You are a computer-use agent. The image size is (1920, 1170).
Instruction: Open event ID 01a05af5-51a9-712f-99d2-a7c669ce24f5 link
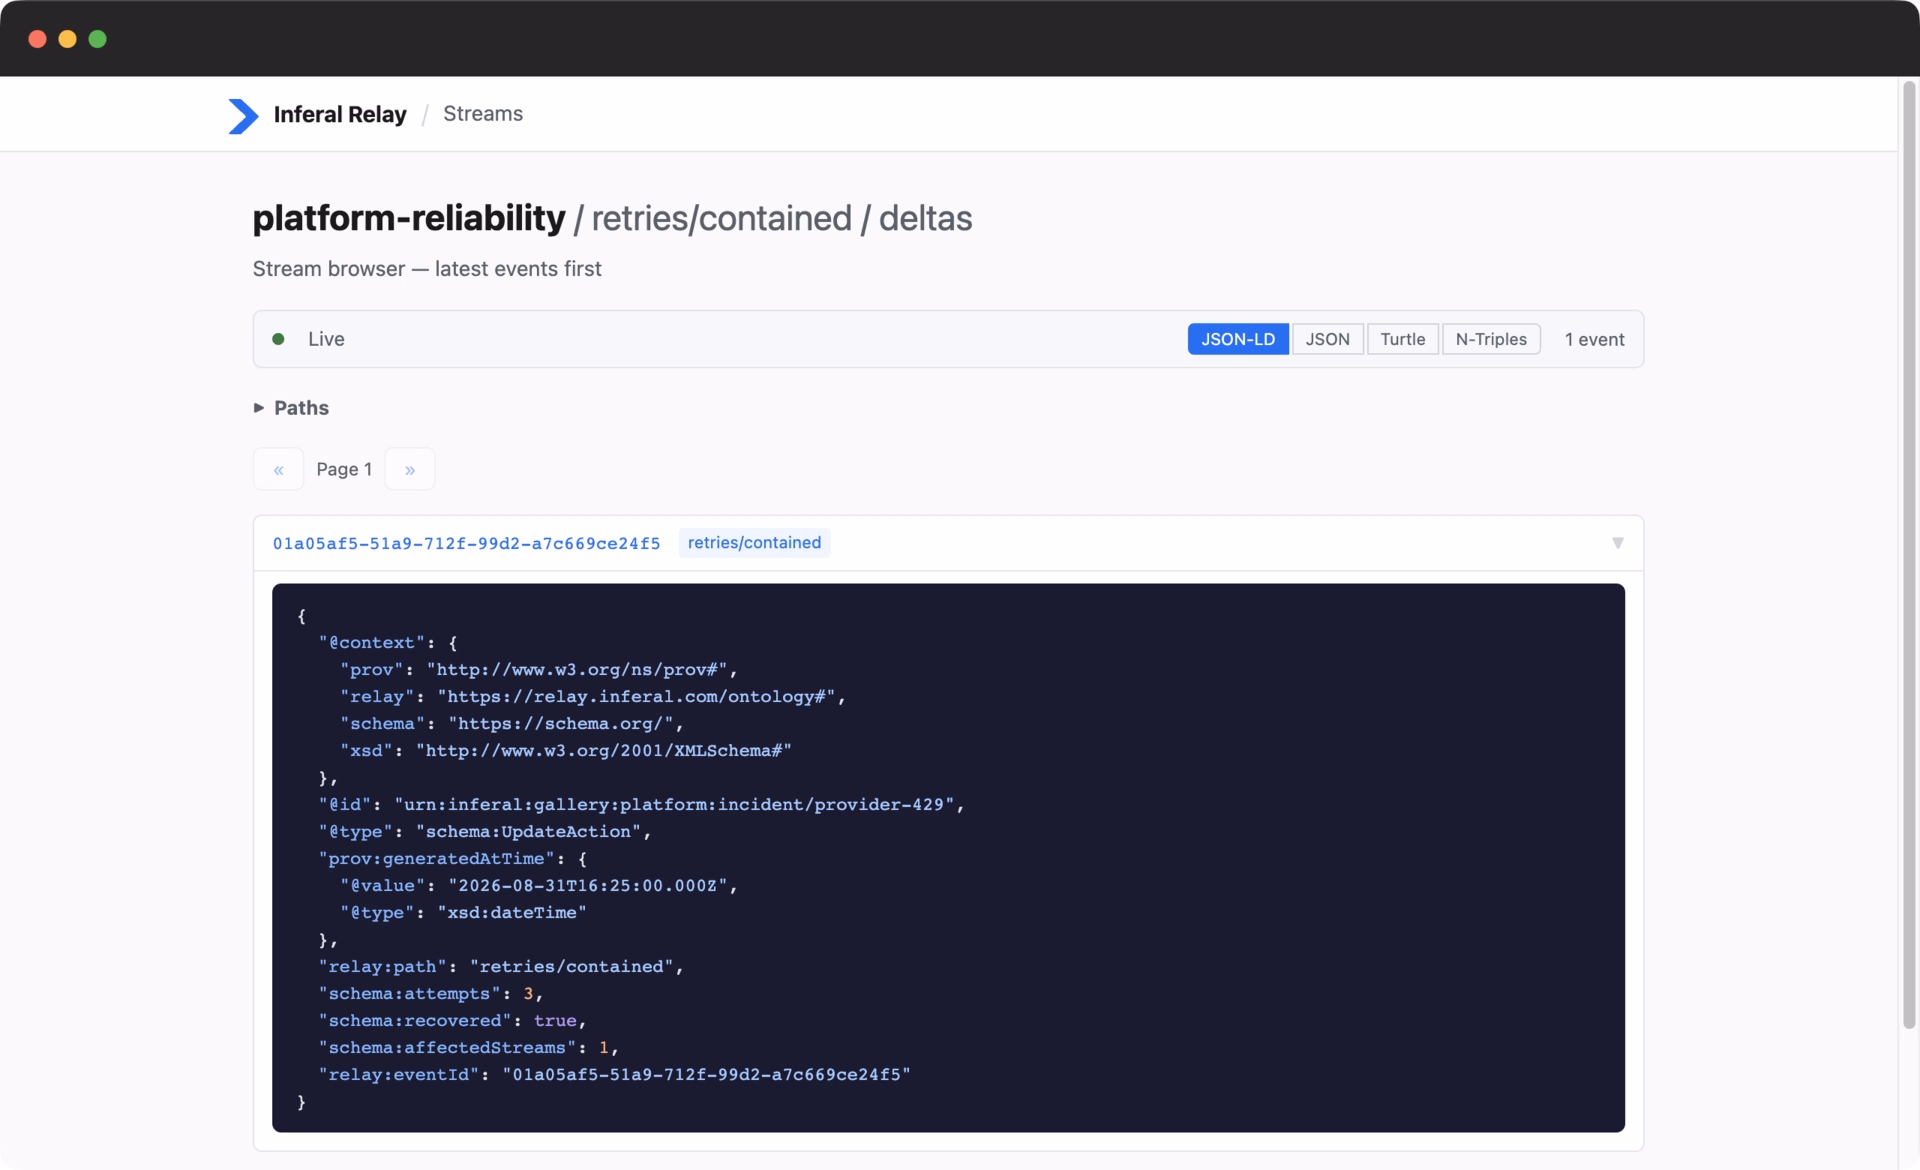click(466, 543)
